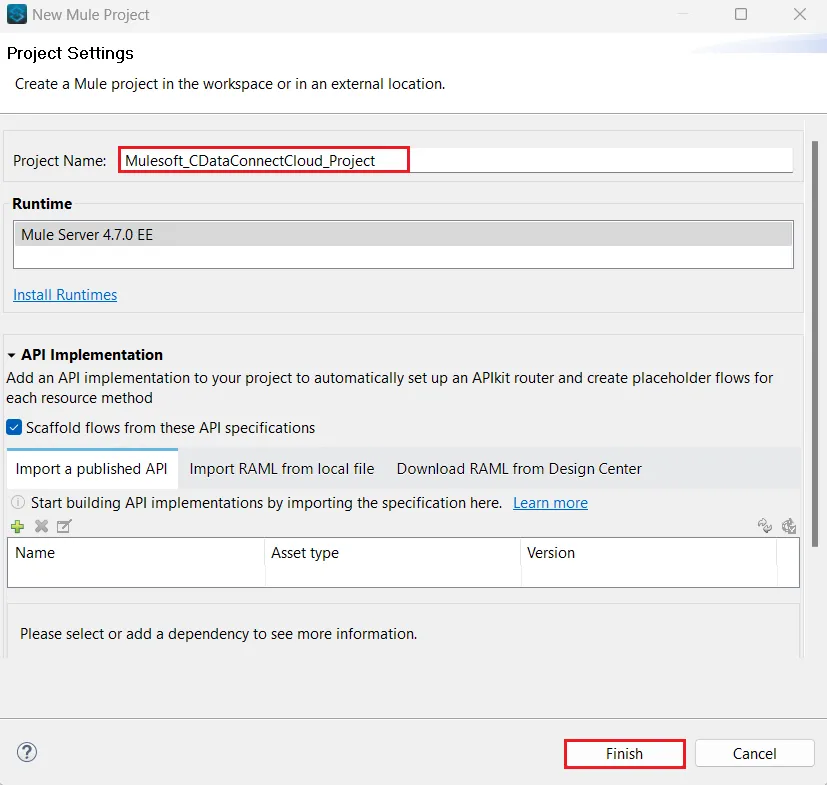Click the Mule Project icon in the title bar
827x785 pixels.
(x=14, y=14)
